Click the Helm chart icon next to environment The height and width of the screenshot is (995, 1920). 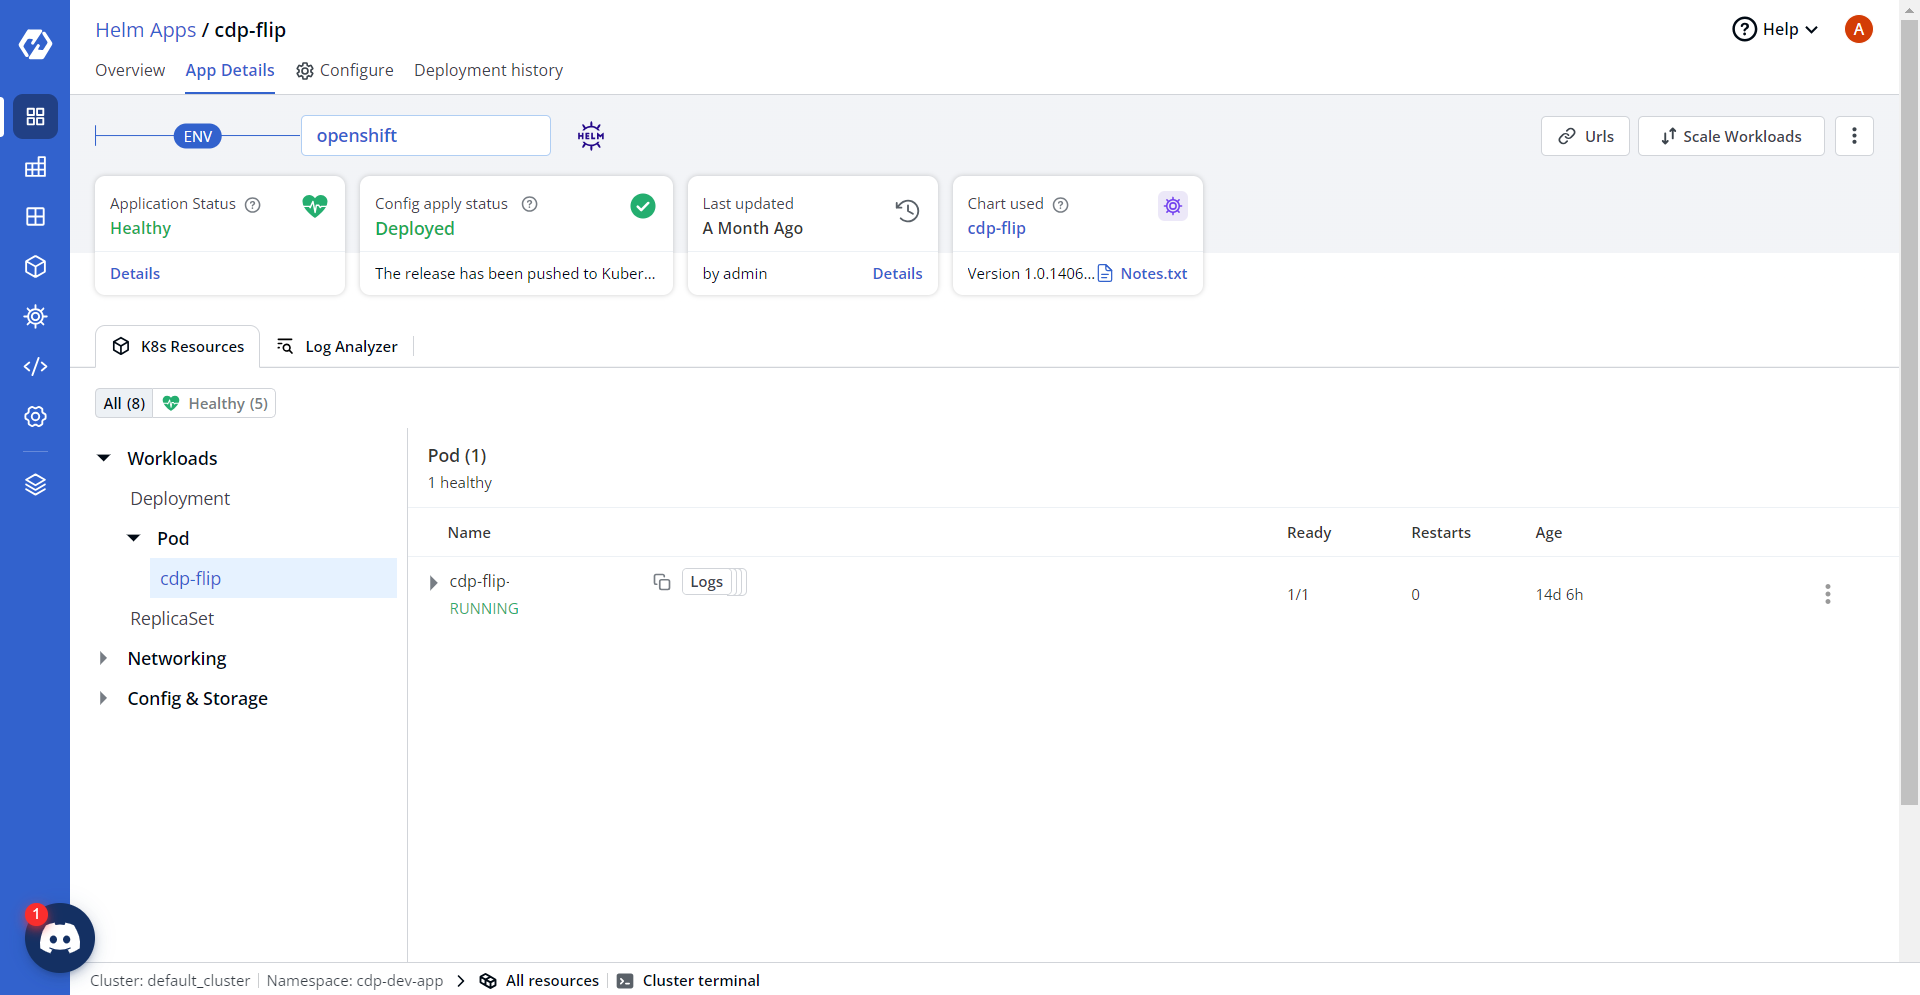tap(591, 136)
